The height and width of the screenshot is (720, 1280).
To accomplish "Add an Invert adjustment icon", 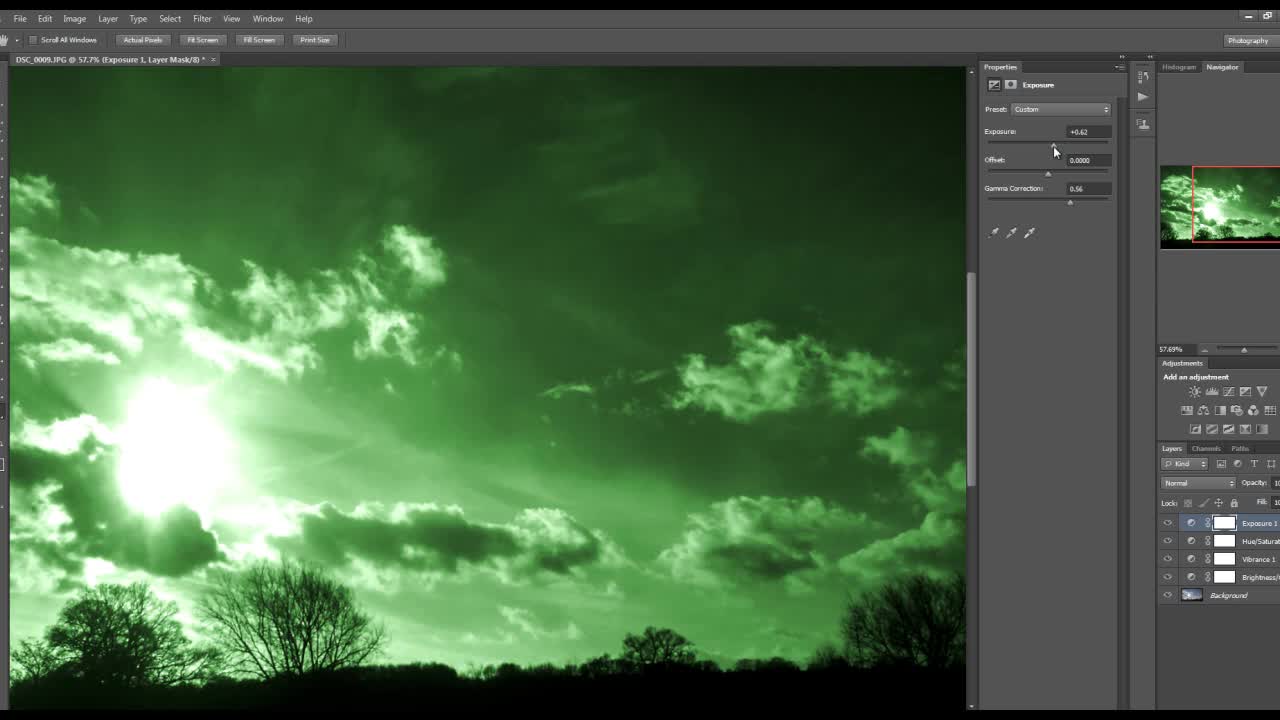I will 1195,429.
